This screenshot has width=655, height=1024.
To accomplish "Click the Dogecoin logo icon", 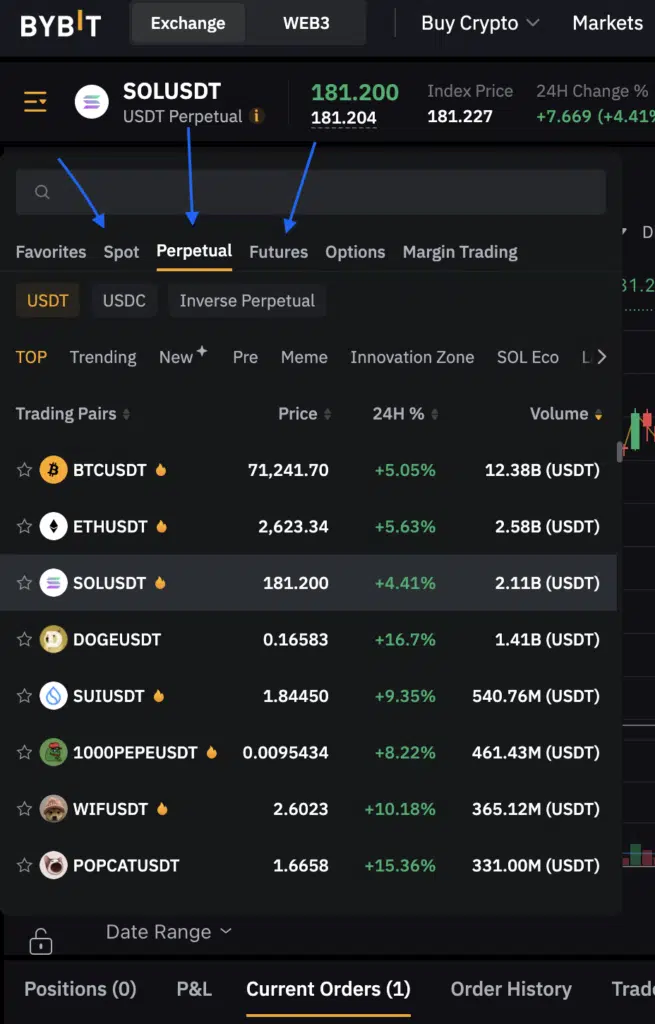I will coord(54,639).
